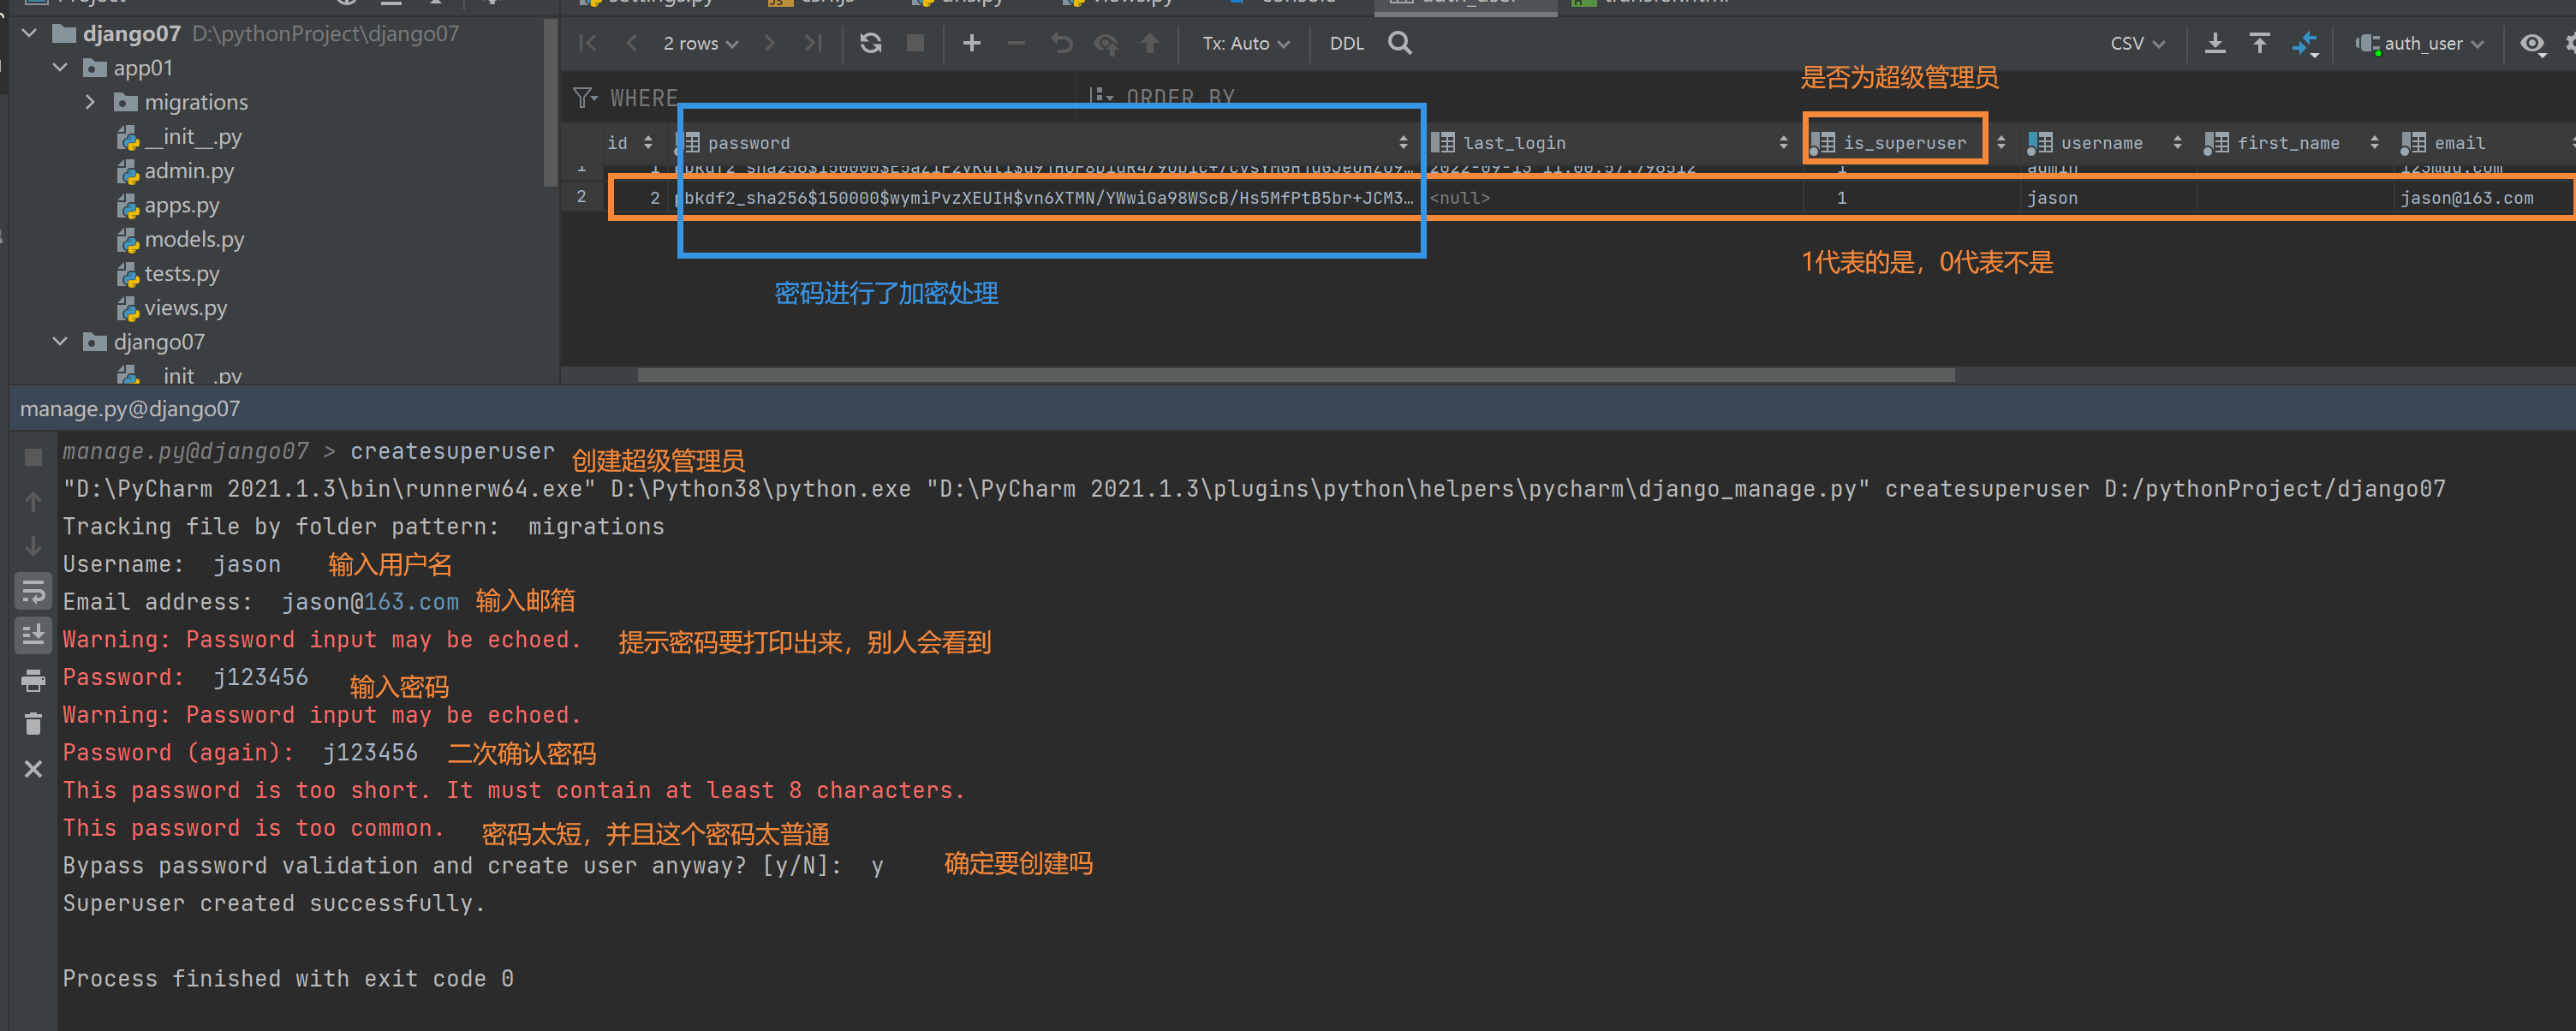
Task: Open the CSV export format dropdown
Action: click(x=2138, y=43)
